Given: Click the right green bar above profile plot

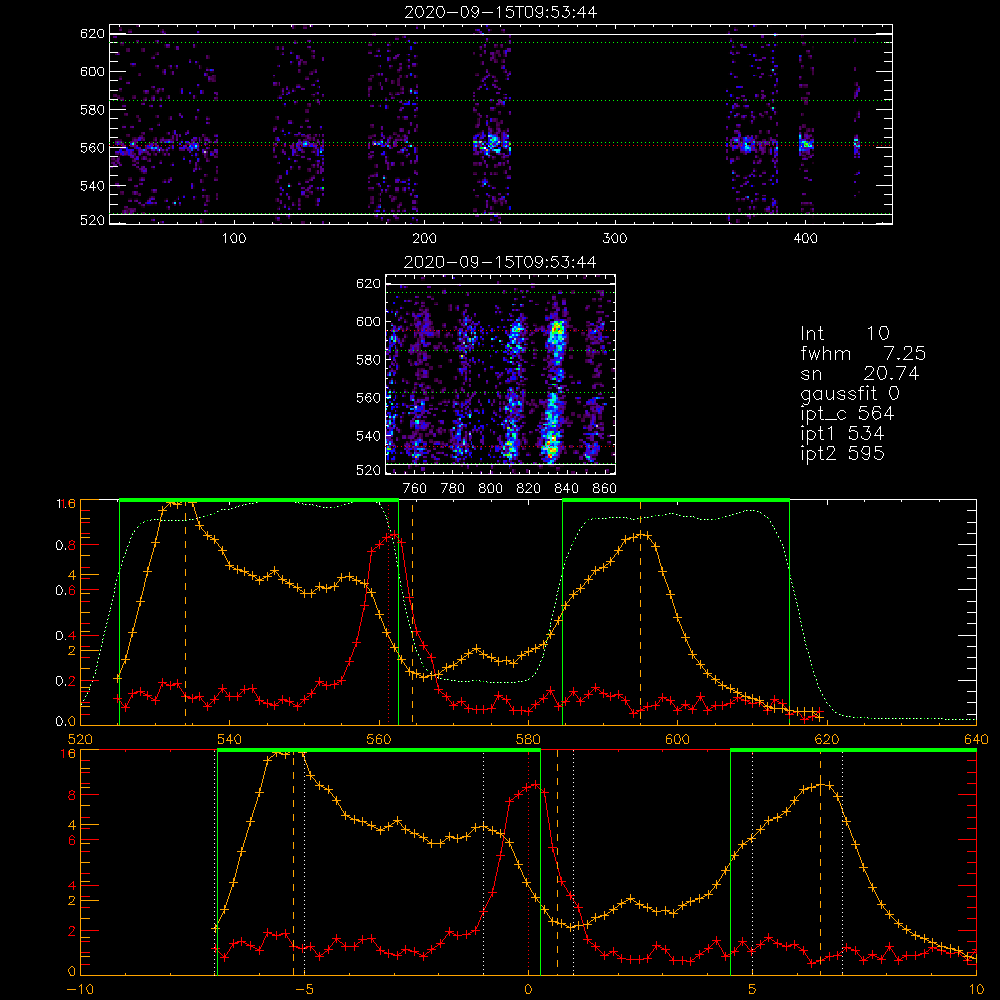Looking at the screenshot, I should click(676, 500).
